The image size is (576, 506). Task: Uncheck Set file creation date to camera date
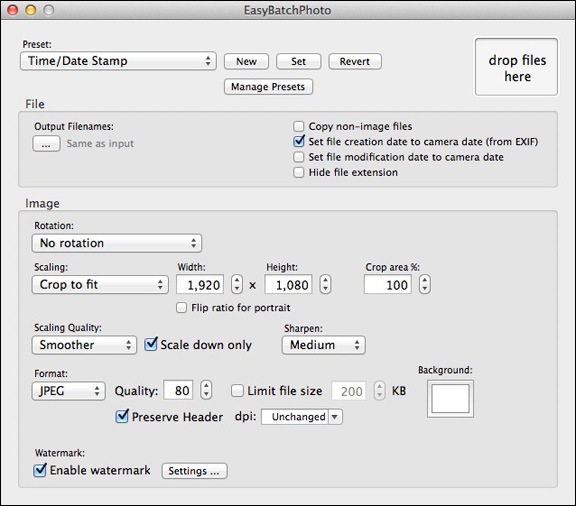pos(299,141)
